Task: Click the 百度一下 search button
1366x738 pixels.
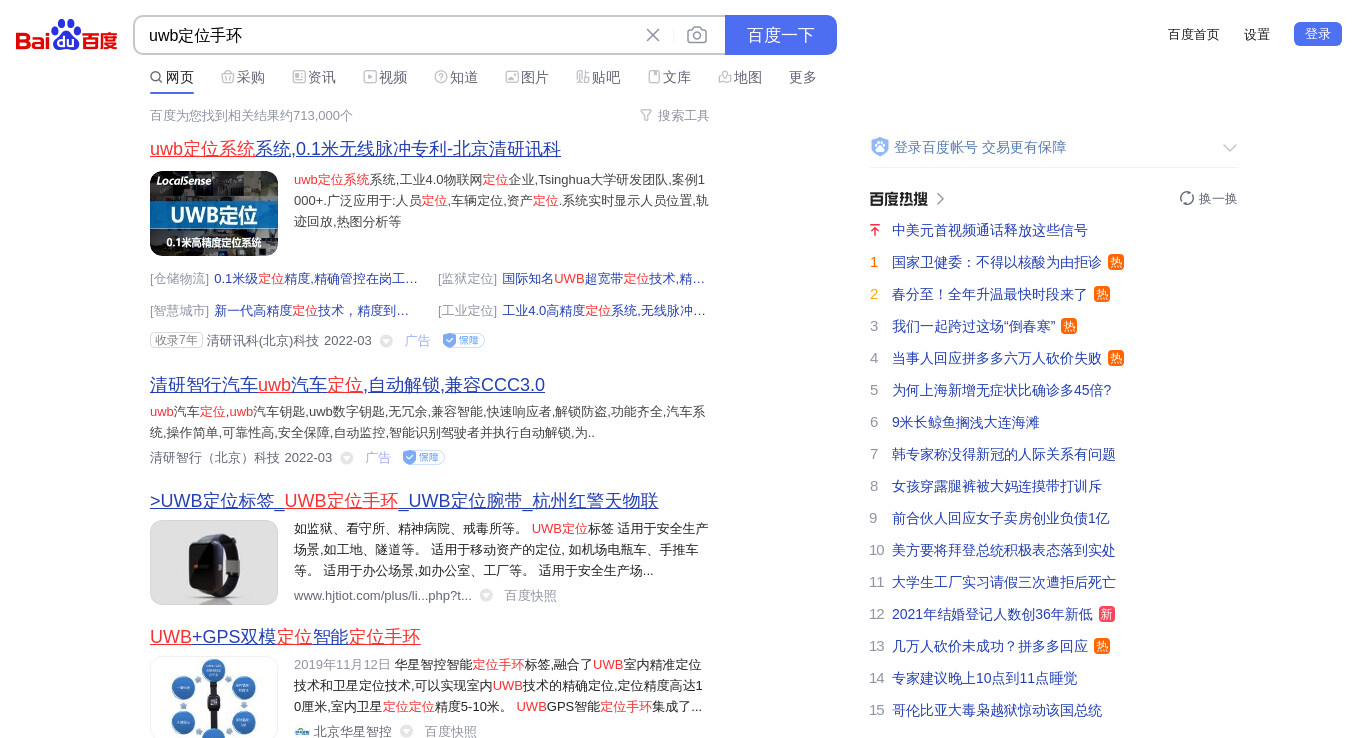Action: click(x=781, y=35)
